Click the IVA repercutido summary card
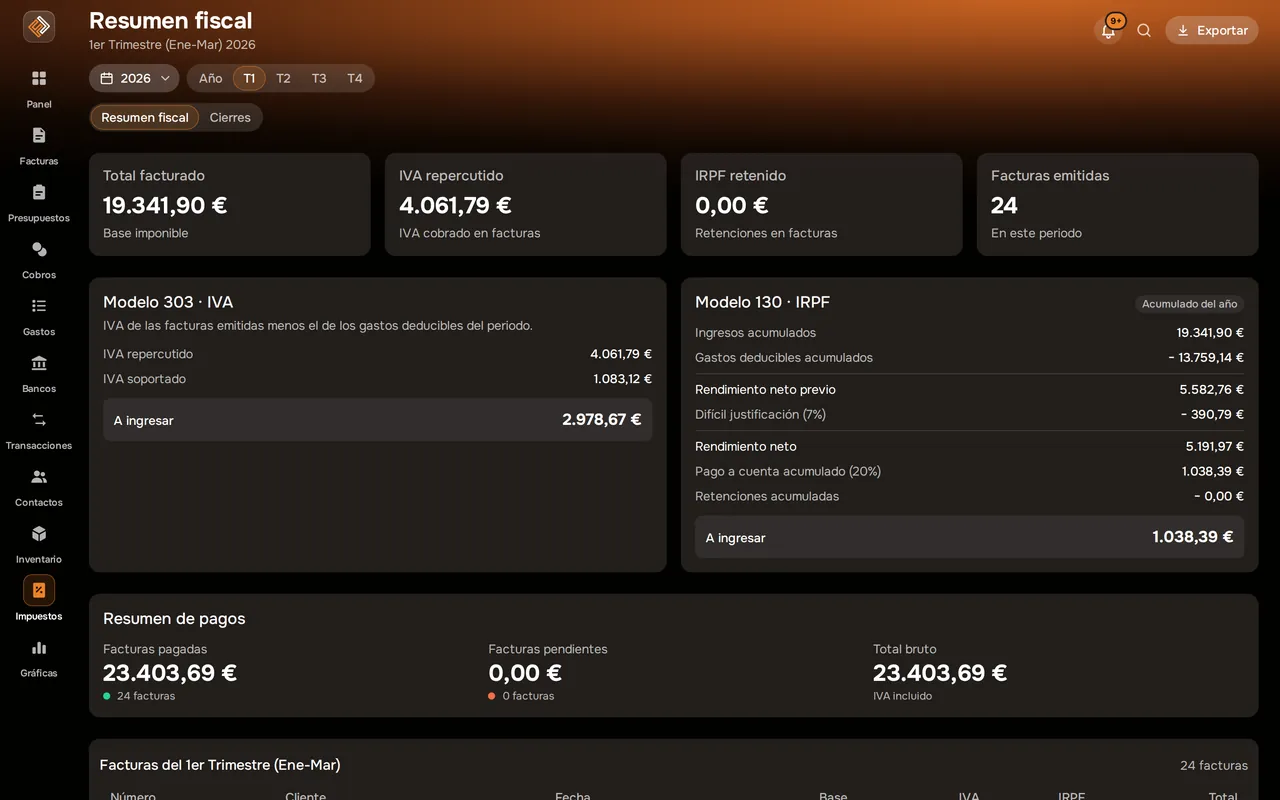This screenshot has width=1280, height=800. tap(526, 204)
